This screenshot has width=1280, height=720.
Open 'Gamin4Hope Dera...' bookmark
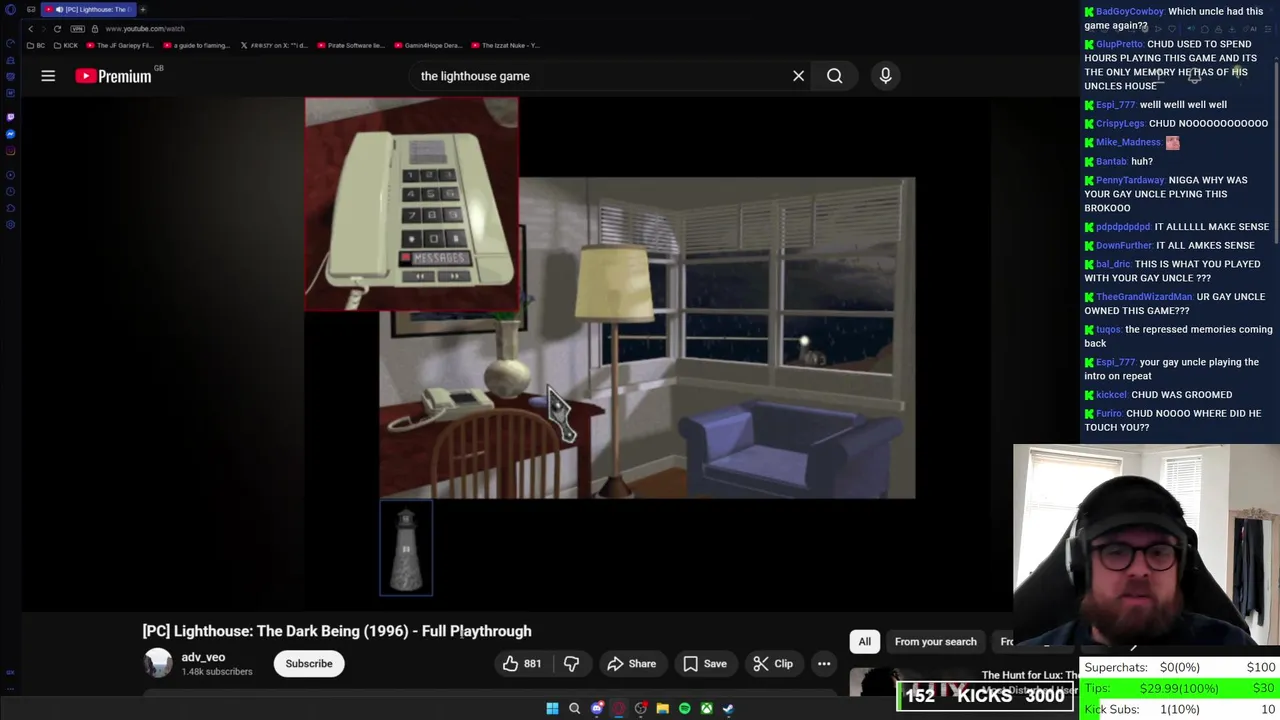428,45
